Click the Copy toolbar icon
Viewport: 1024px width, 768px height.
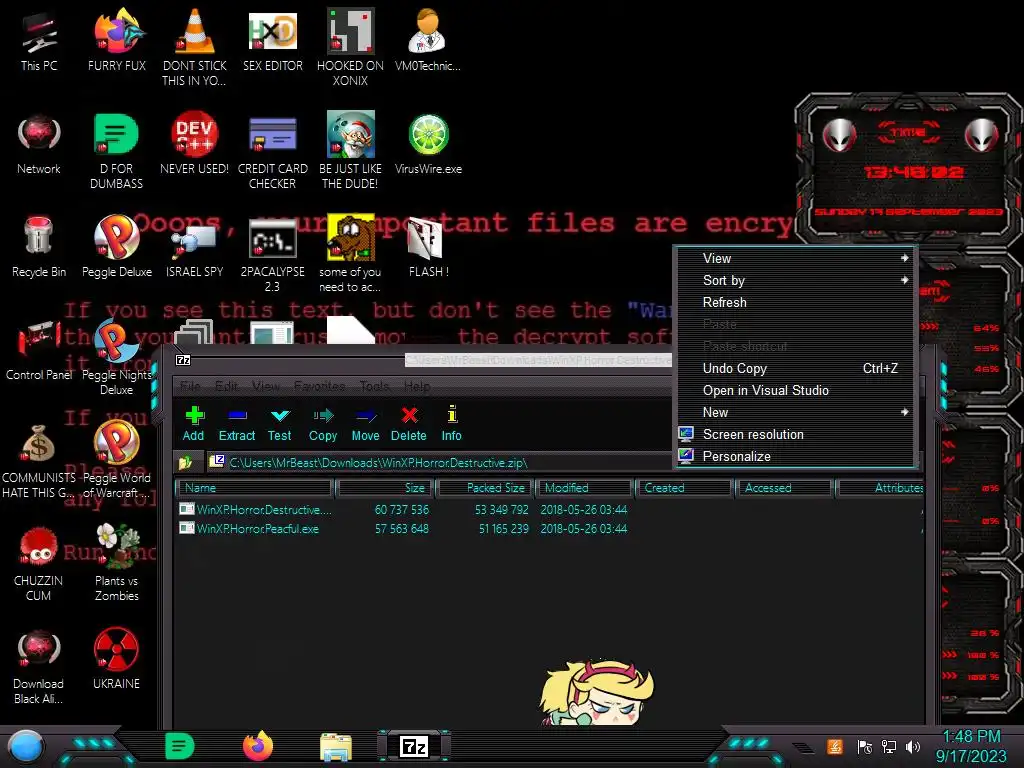point(323,423)
